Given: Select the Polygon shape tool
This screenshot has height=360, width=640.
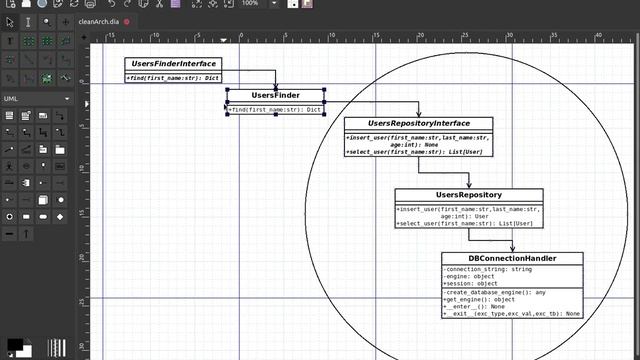Looking at the screenshot, I should tap(65, 41).
